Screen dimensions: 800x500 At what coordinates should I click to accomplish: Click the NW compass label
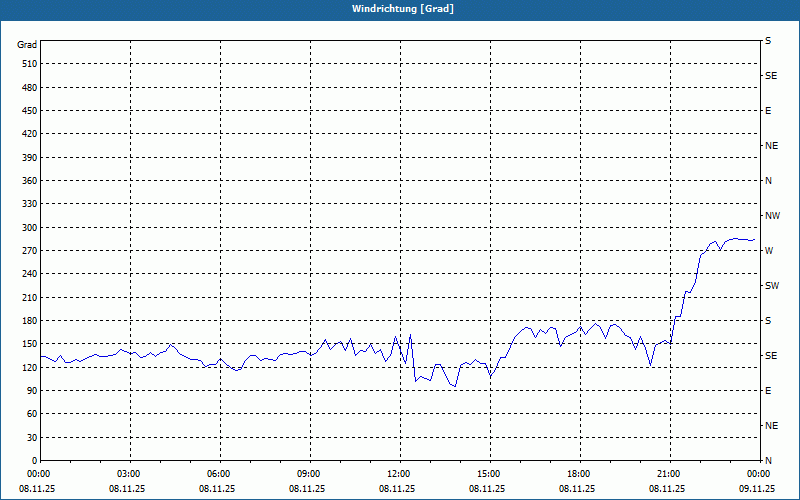click(772, 216)
